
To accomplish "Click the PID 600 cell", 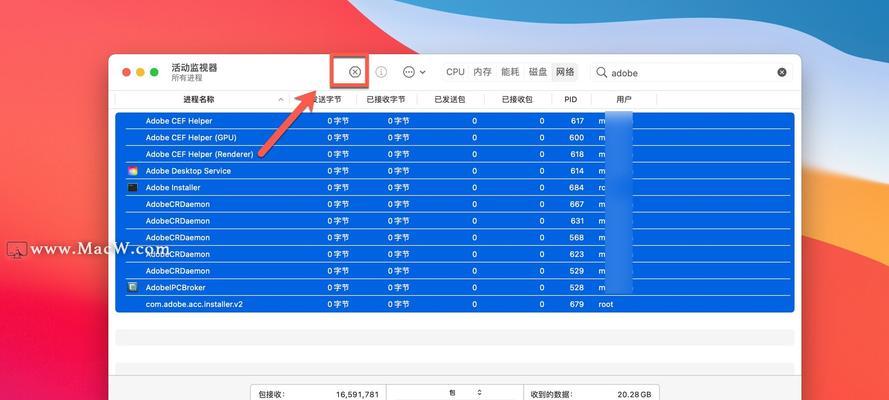I will (577, 137).
